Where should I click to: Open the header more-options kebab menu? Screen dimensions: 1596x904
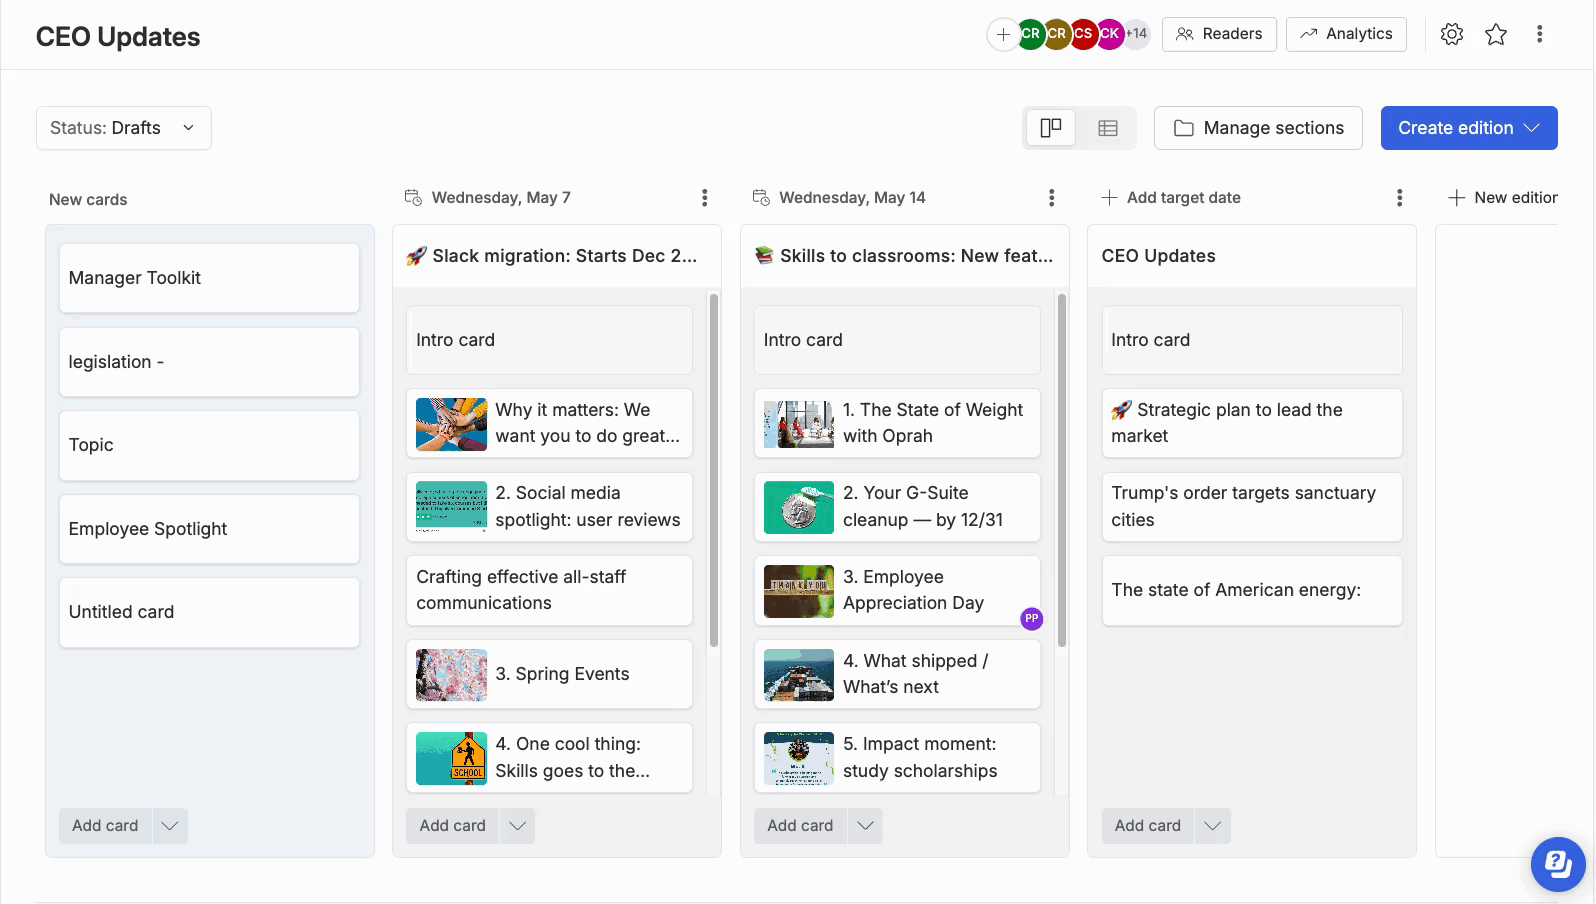click(1540, 34)
